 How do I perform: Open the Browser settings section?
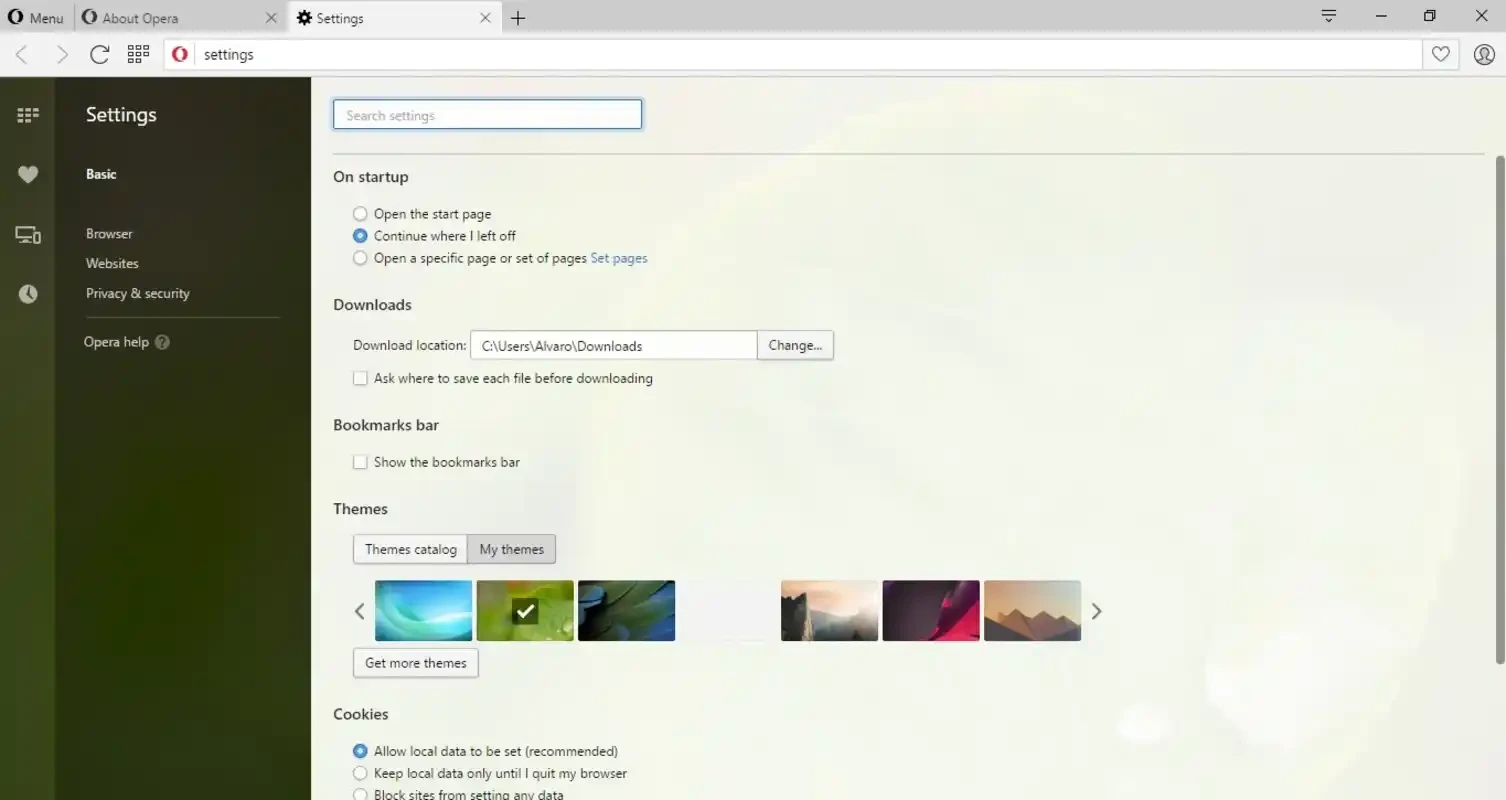109,234
